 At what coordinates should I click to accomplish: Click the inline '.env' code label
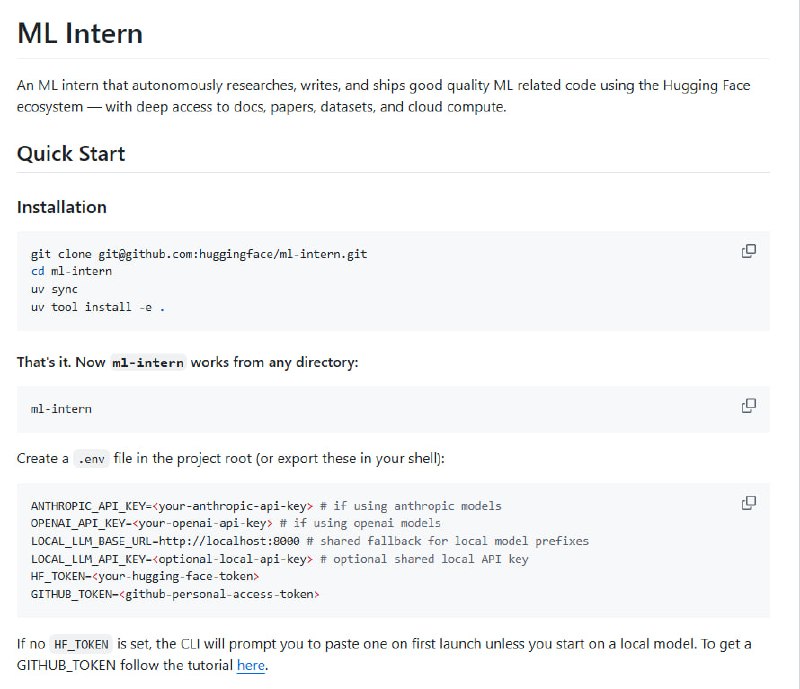point(91,459)
